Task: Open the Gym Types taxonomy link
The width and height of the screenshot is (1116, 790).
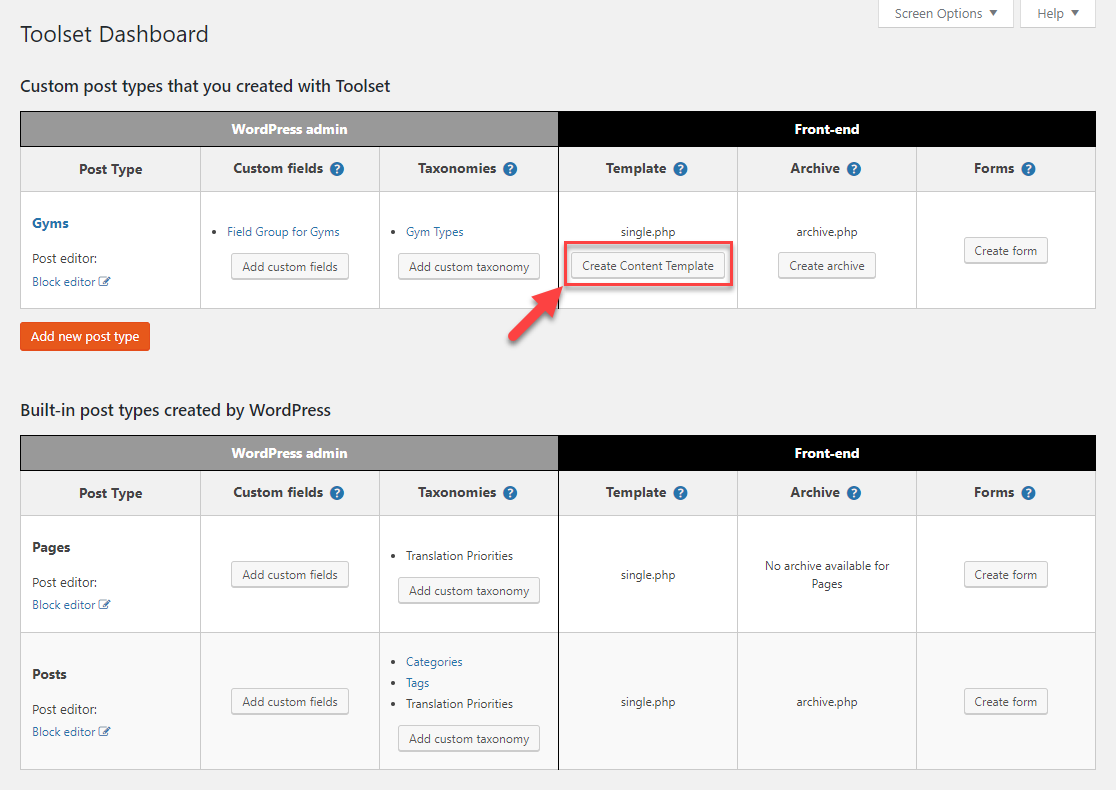Action: point(434,232)
